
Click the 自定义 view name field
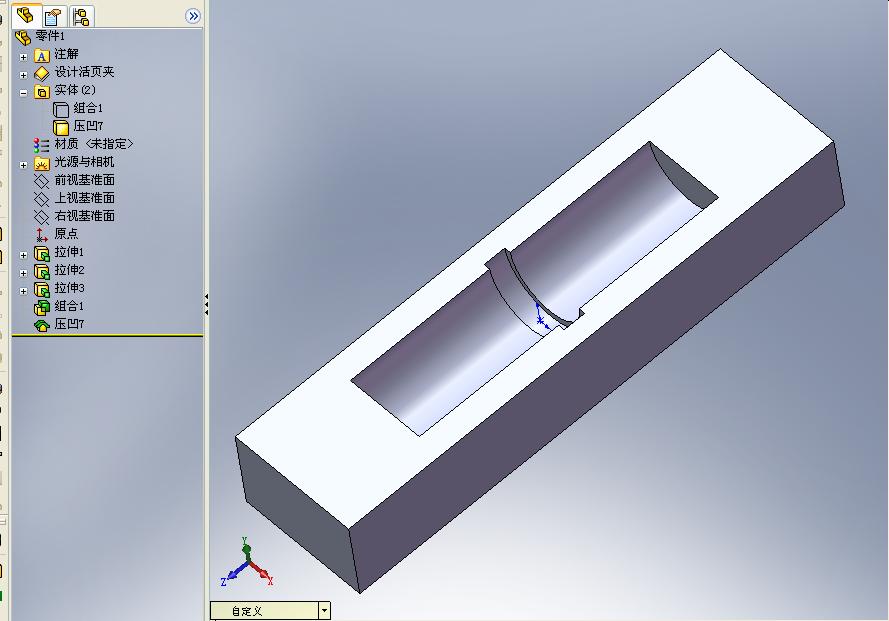click(264, 611)
